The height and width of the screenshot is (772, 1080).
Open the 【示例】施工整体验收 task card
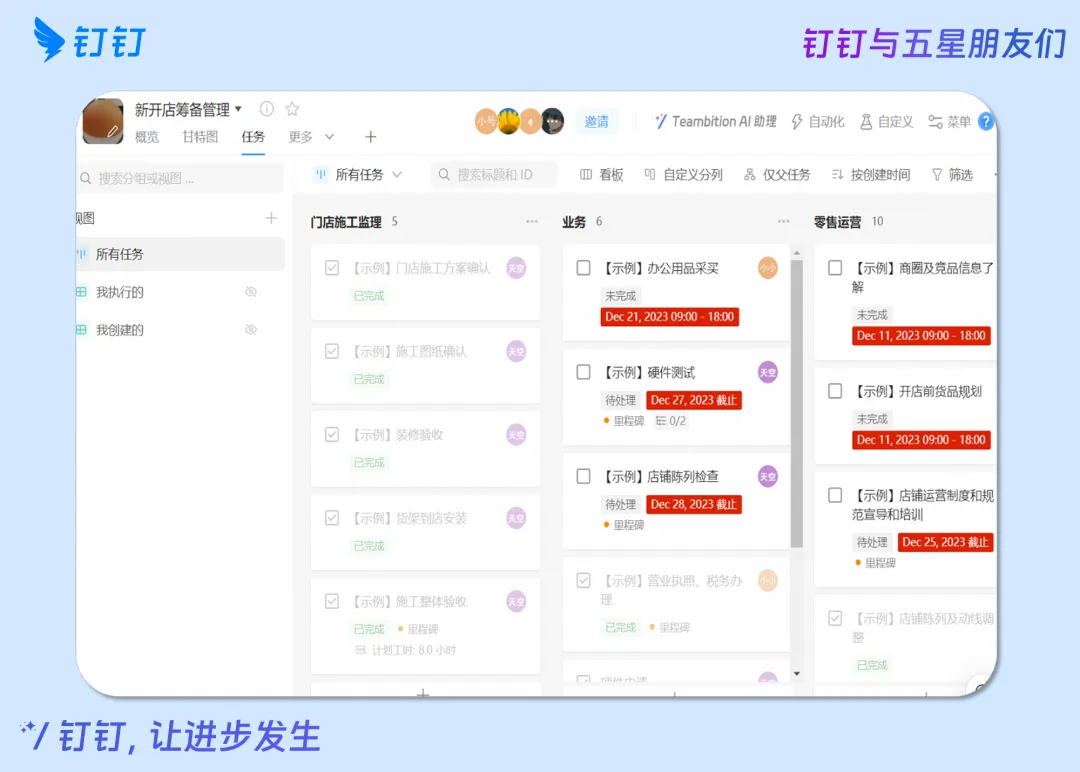tap(425, 626)
